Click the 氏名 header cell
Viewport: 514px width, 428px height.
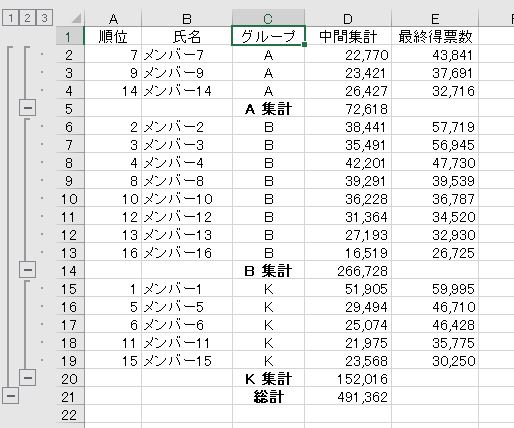point(187,36)
